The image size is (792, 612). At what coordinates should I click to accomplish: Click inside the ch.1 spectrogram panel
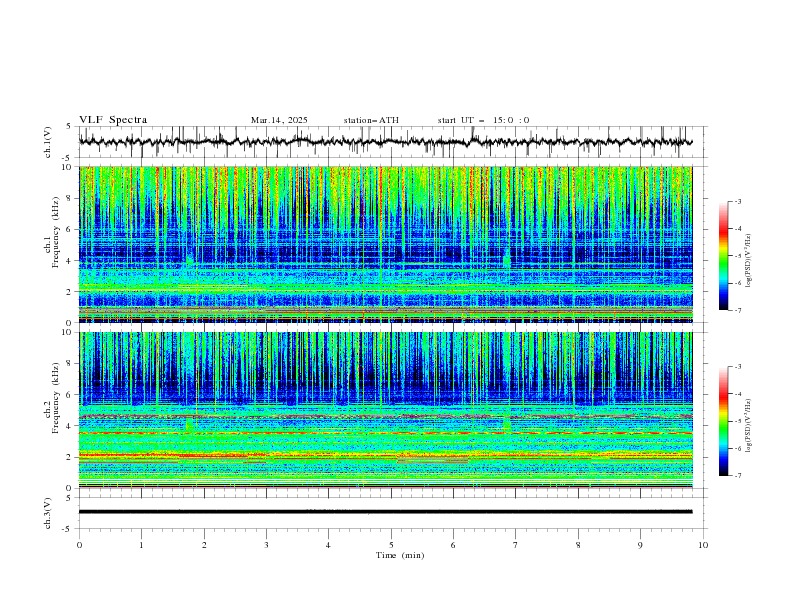tap(386, 244)
